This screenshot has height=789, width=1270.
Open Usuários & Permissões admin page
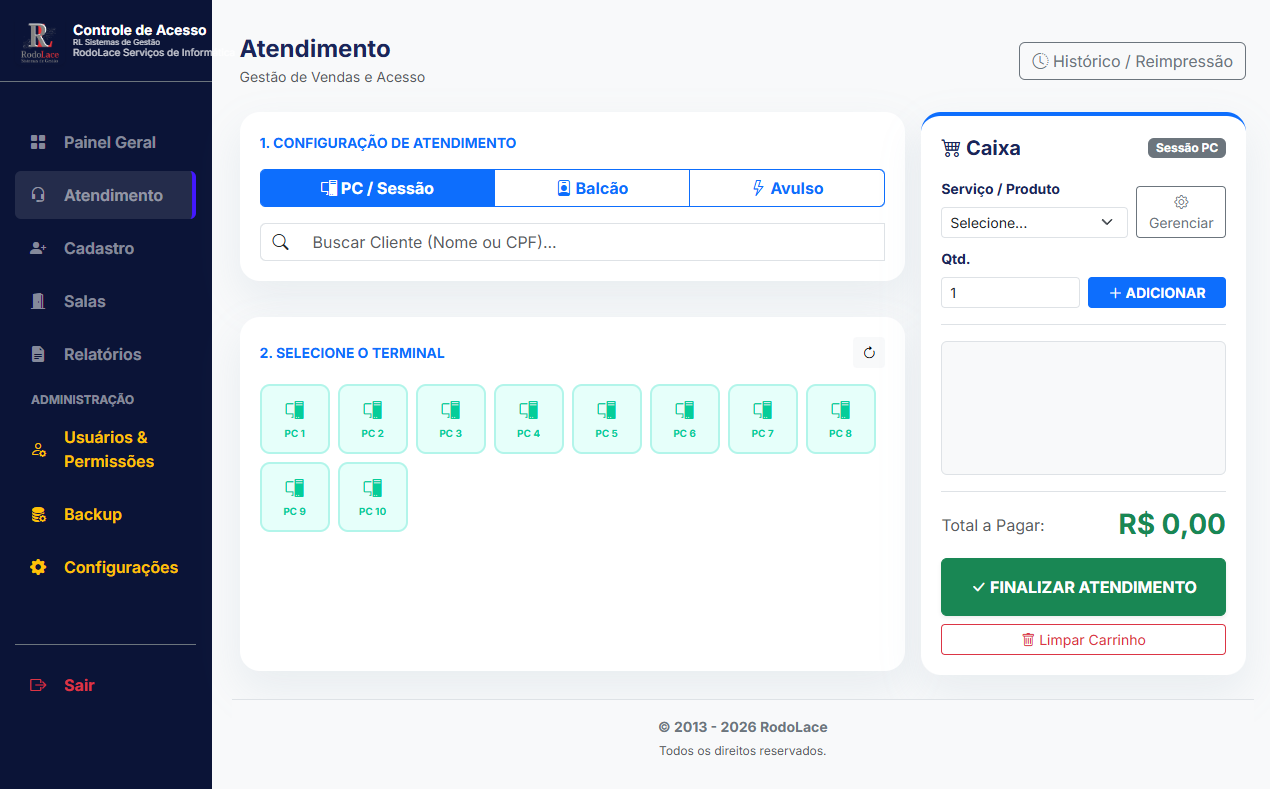[108, 449]
